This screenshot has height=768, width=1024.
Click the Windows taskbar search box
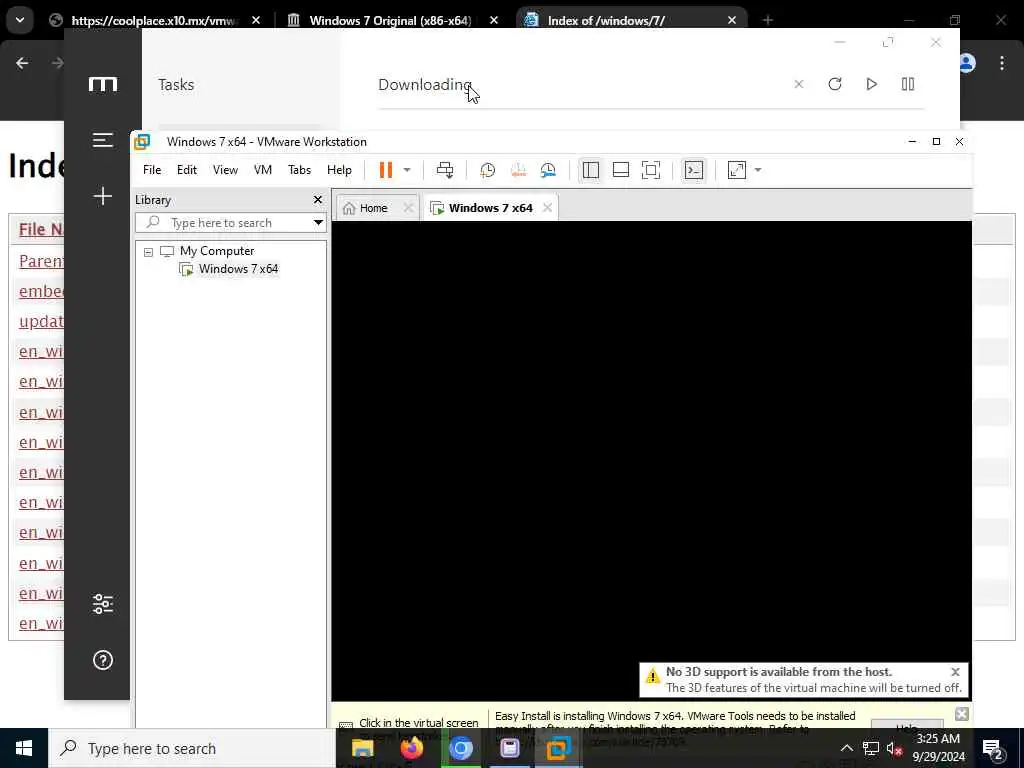pyautogui.click(x=192, y=748)
